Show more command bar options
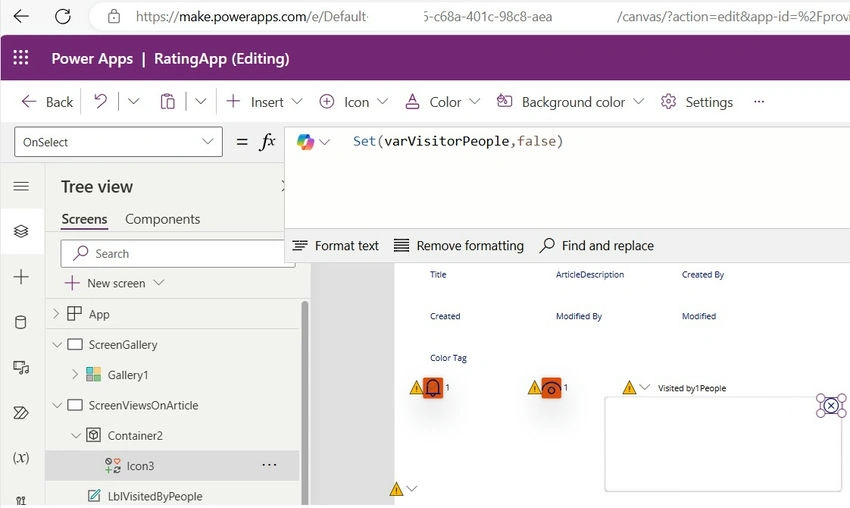 point(759,101)
